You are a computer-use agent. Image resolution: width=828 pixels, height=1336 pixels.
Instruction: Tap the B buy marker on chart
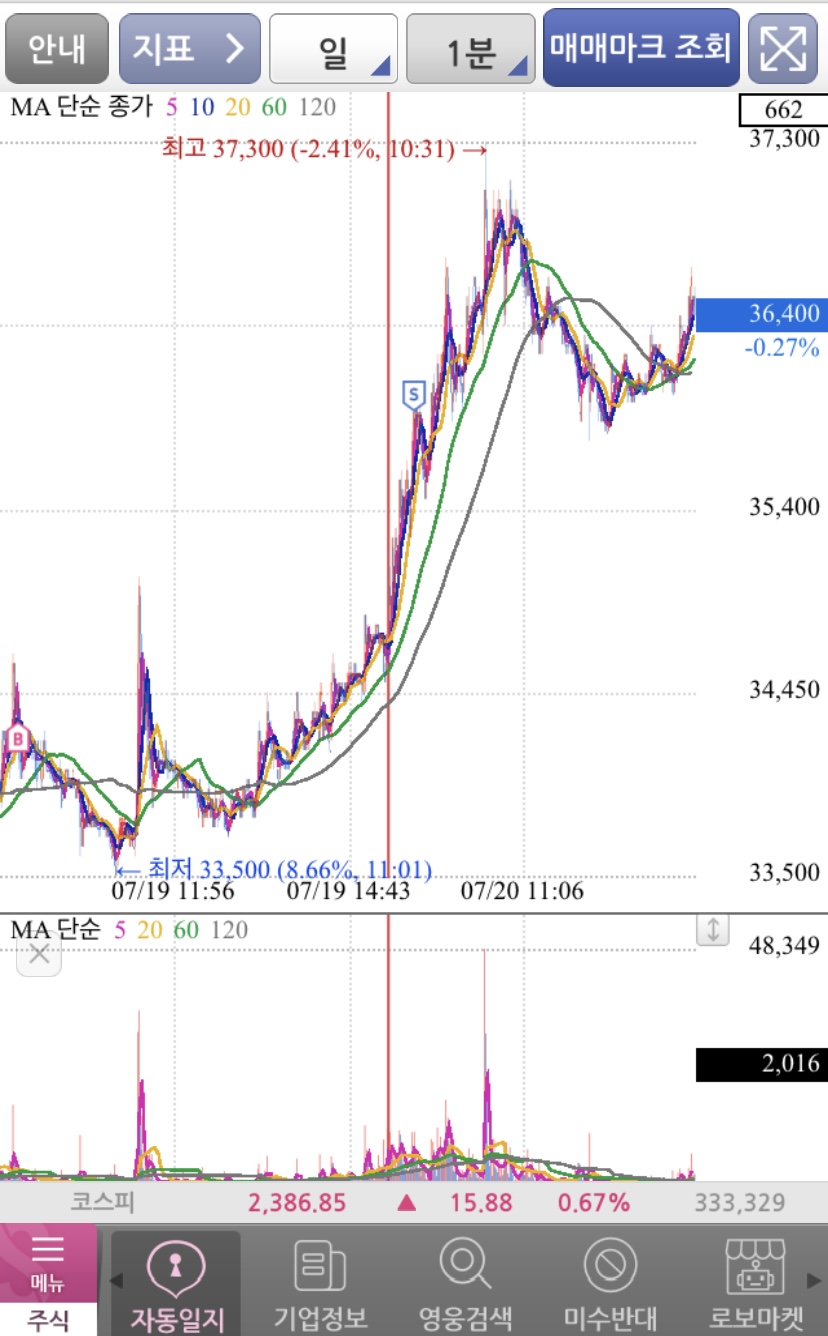point(17,740)
